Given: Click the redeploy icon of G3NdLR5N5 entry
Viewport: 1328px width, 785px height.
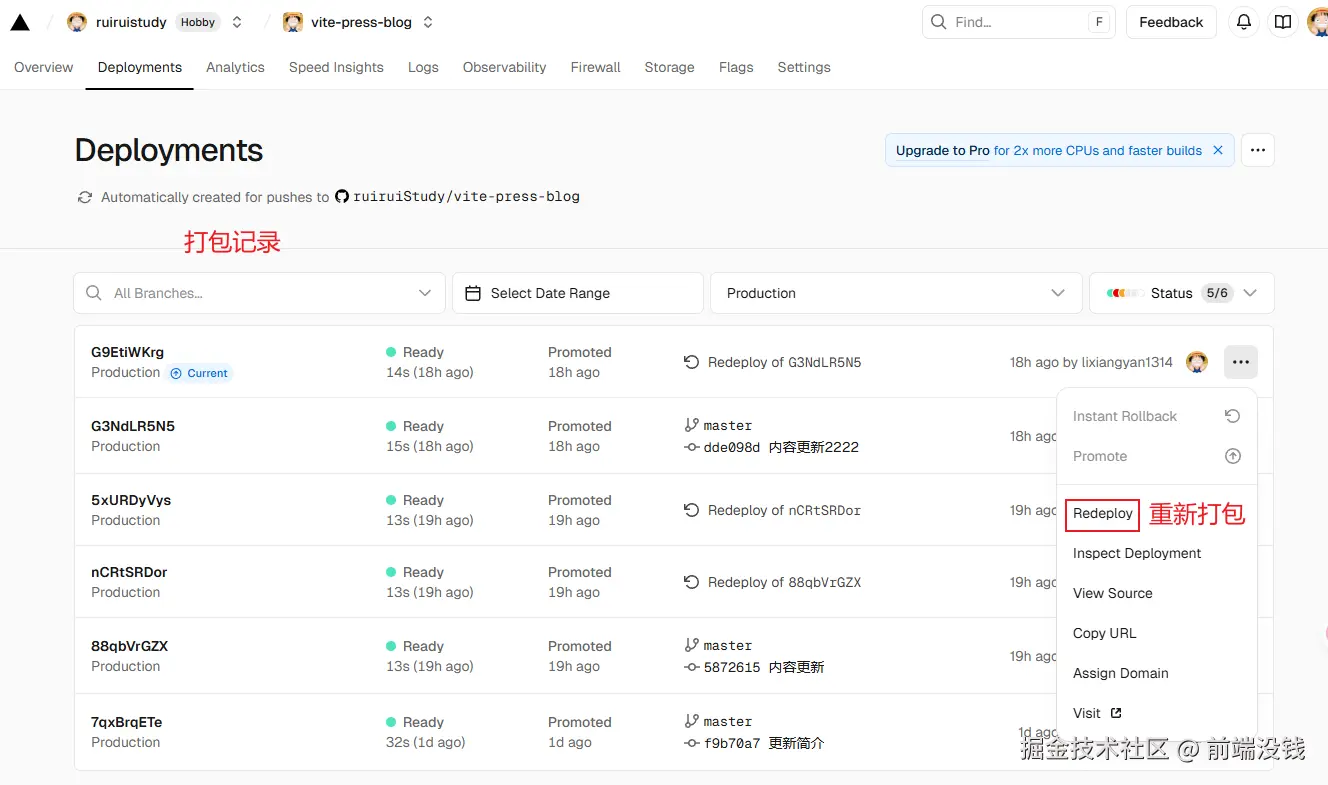Looking at the screenshot, I should 691,362.
